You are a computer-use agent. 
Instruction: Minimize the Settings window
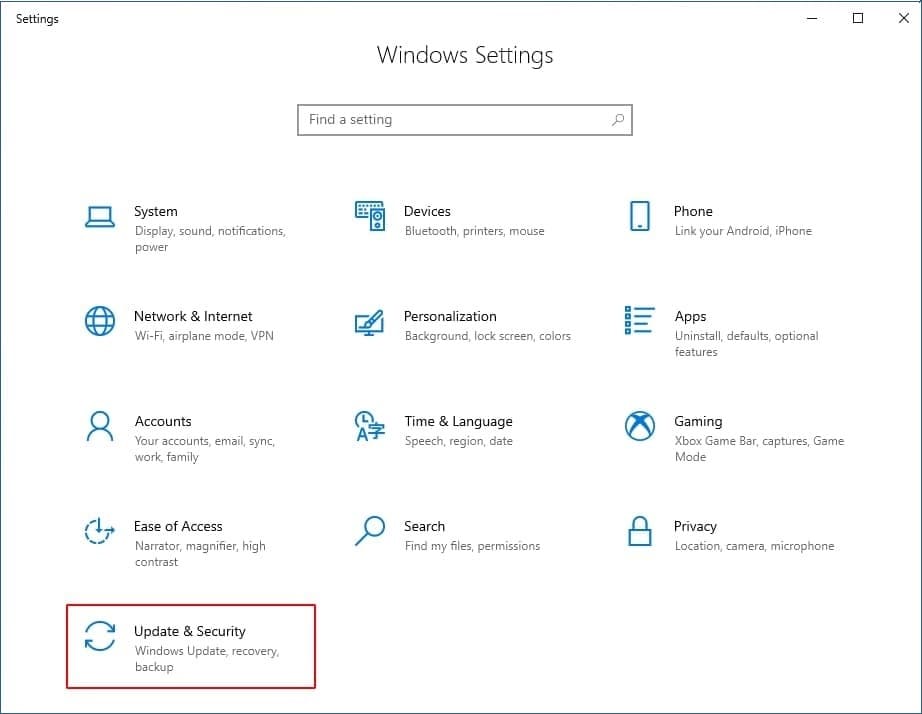pyautogui.click(x=812, y=18)
